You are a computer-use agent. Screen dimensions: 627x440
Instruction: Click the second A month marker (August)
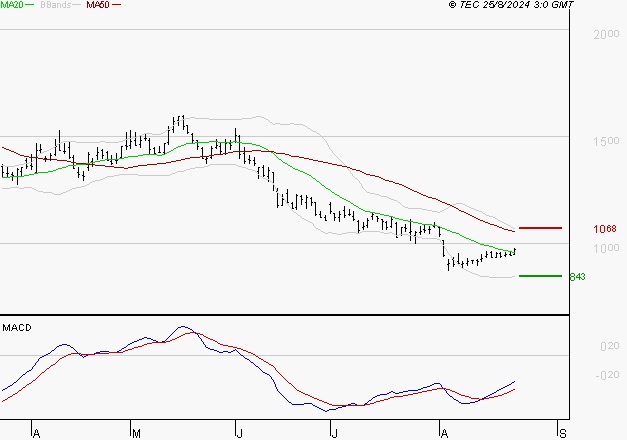click(x=444, y=434)
